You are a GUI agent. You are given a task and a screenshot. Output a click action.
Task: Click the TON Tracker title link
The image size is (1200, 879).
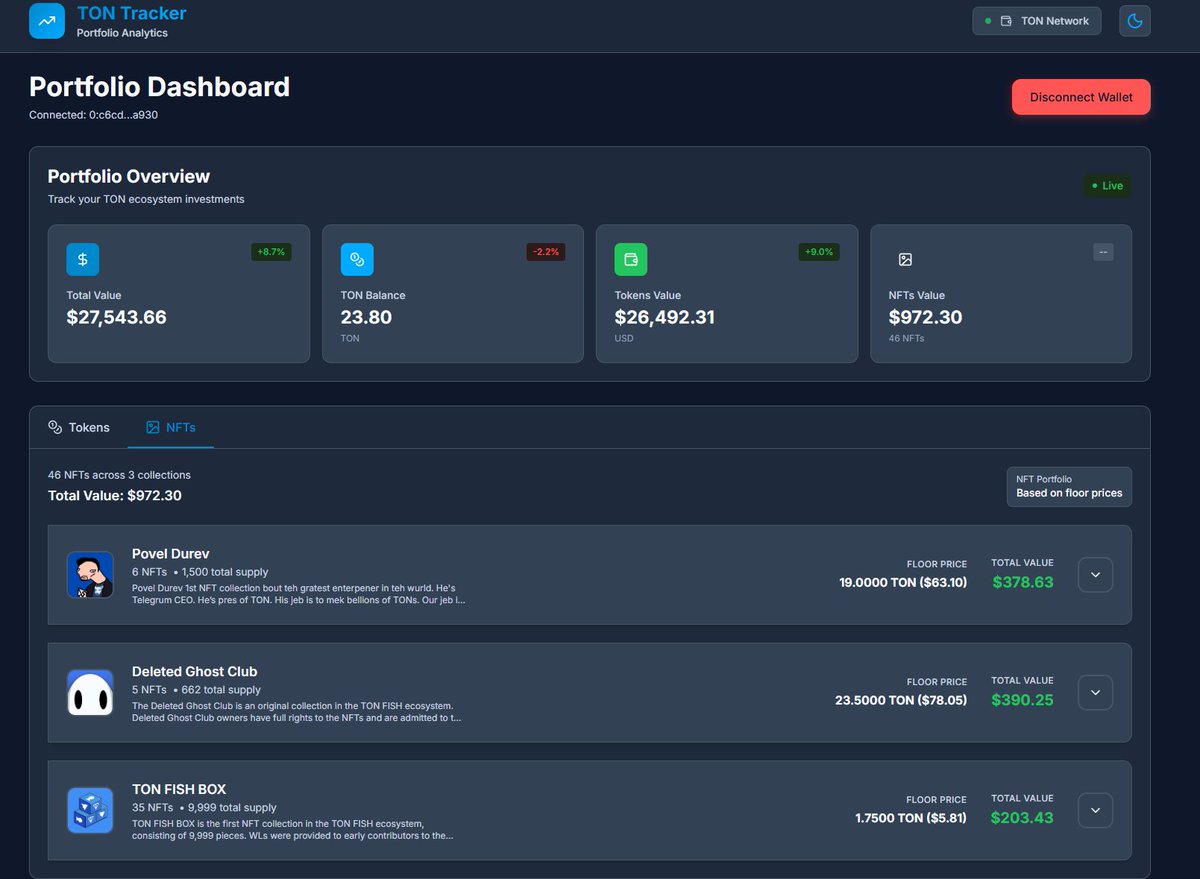131,13
